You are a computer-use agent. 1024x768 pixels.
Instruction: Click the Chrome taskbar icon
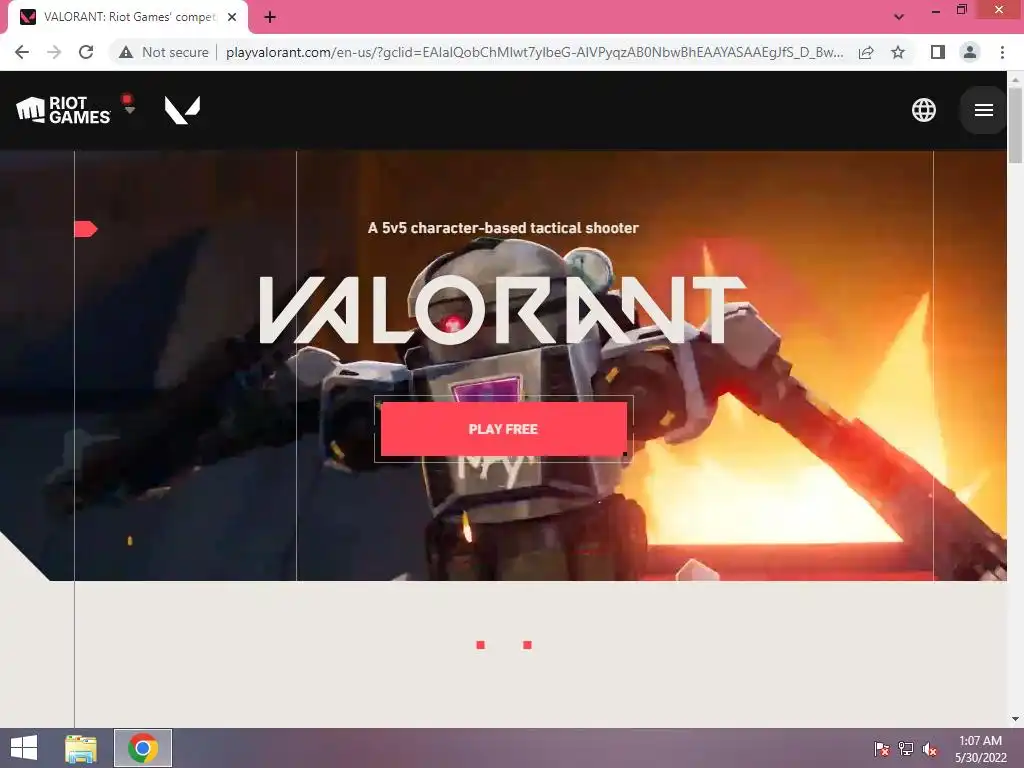point(143,748)
